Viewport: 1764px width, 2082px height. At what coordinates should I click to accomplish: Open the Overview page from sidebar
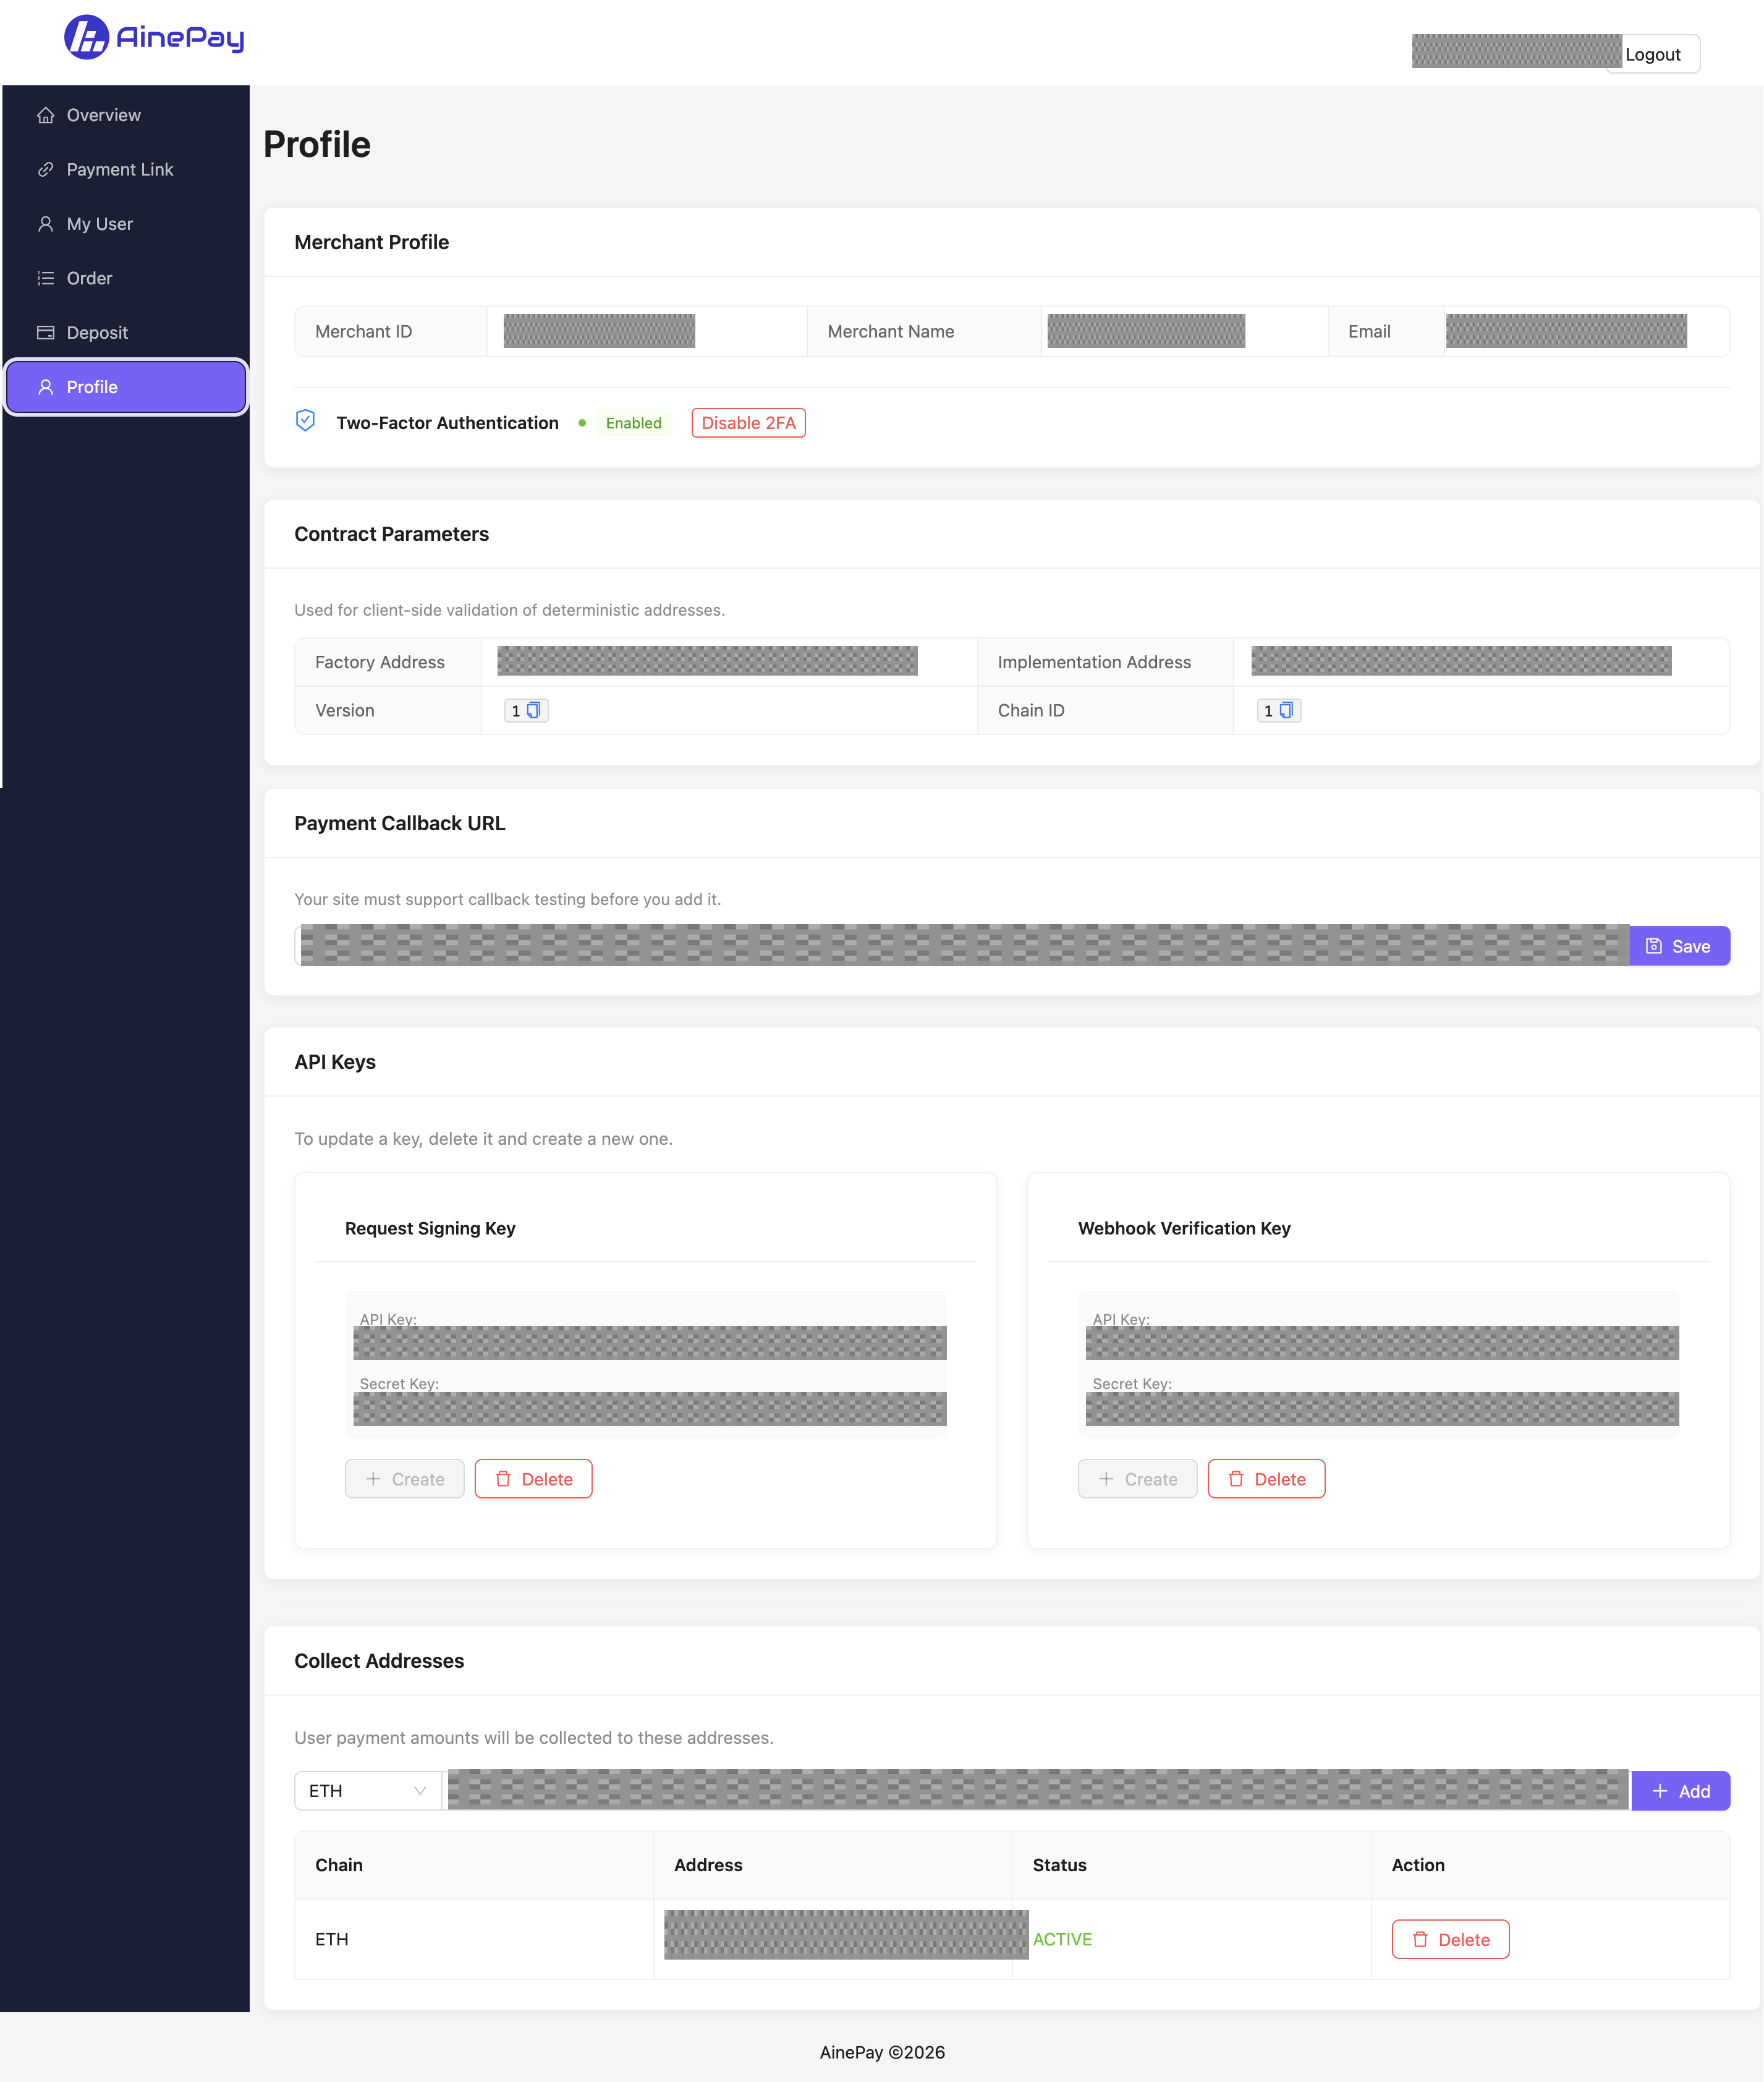coord(126,115)
